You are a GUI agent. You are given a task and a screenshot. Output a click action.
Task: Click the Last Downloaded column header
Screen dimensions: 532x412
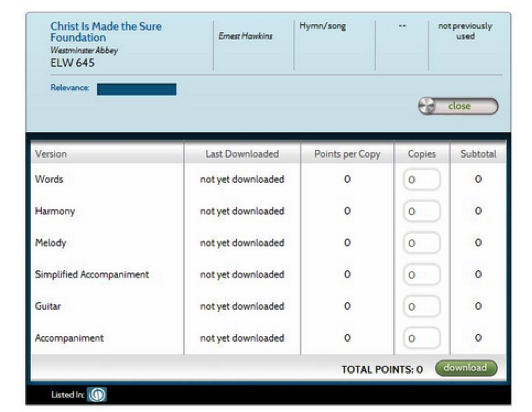[x=242, y=154]
